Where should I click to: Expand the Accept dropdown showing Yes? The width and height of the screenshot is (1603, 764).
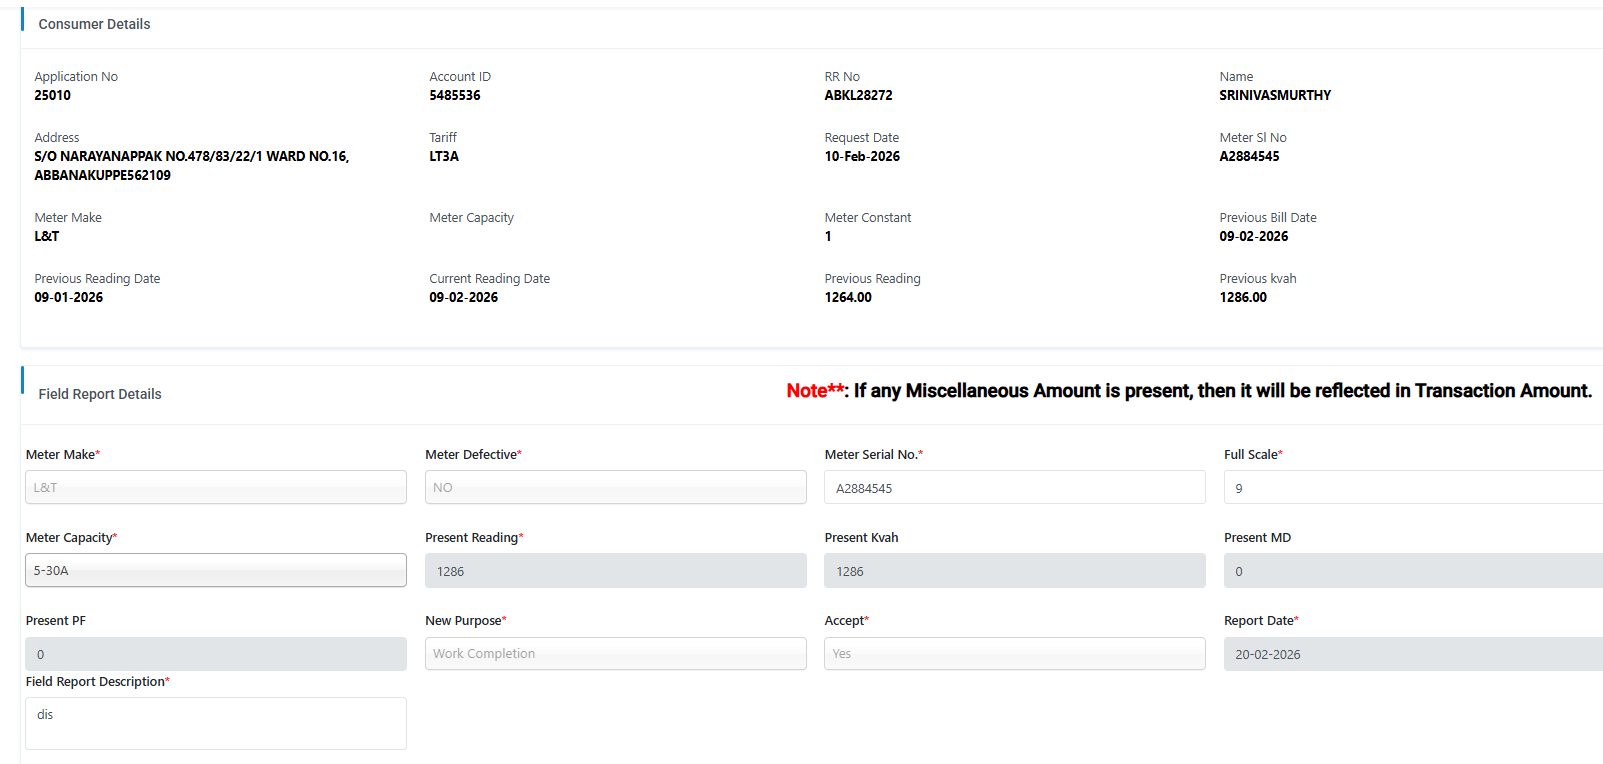1014,654
